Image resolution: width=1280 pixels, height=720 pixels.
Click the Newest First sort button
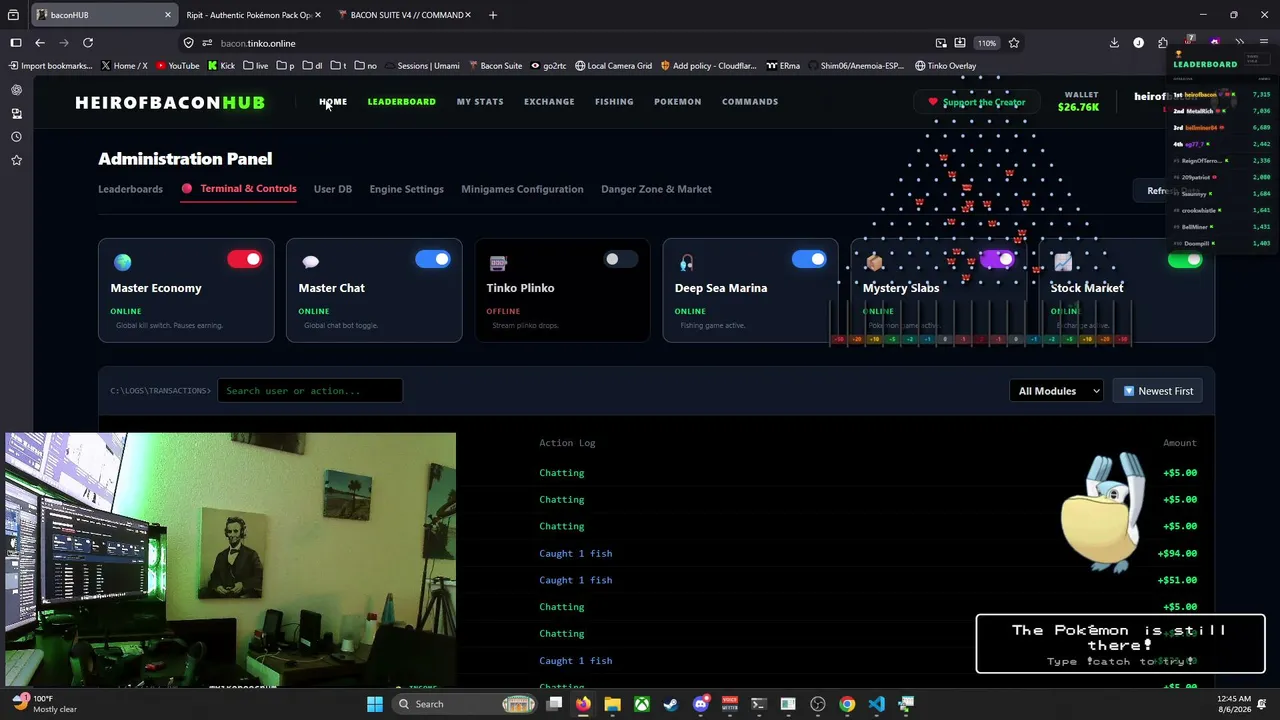tap(1158, 391)
